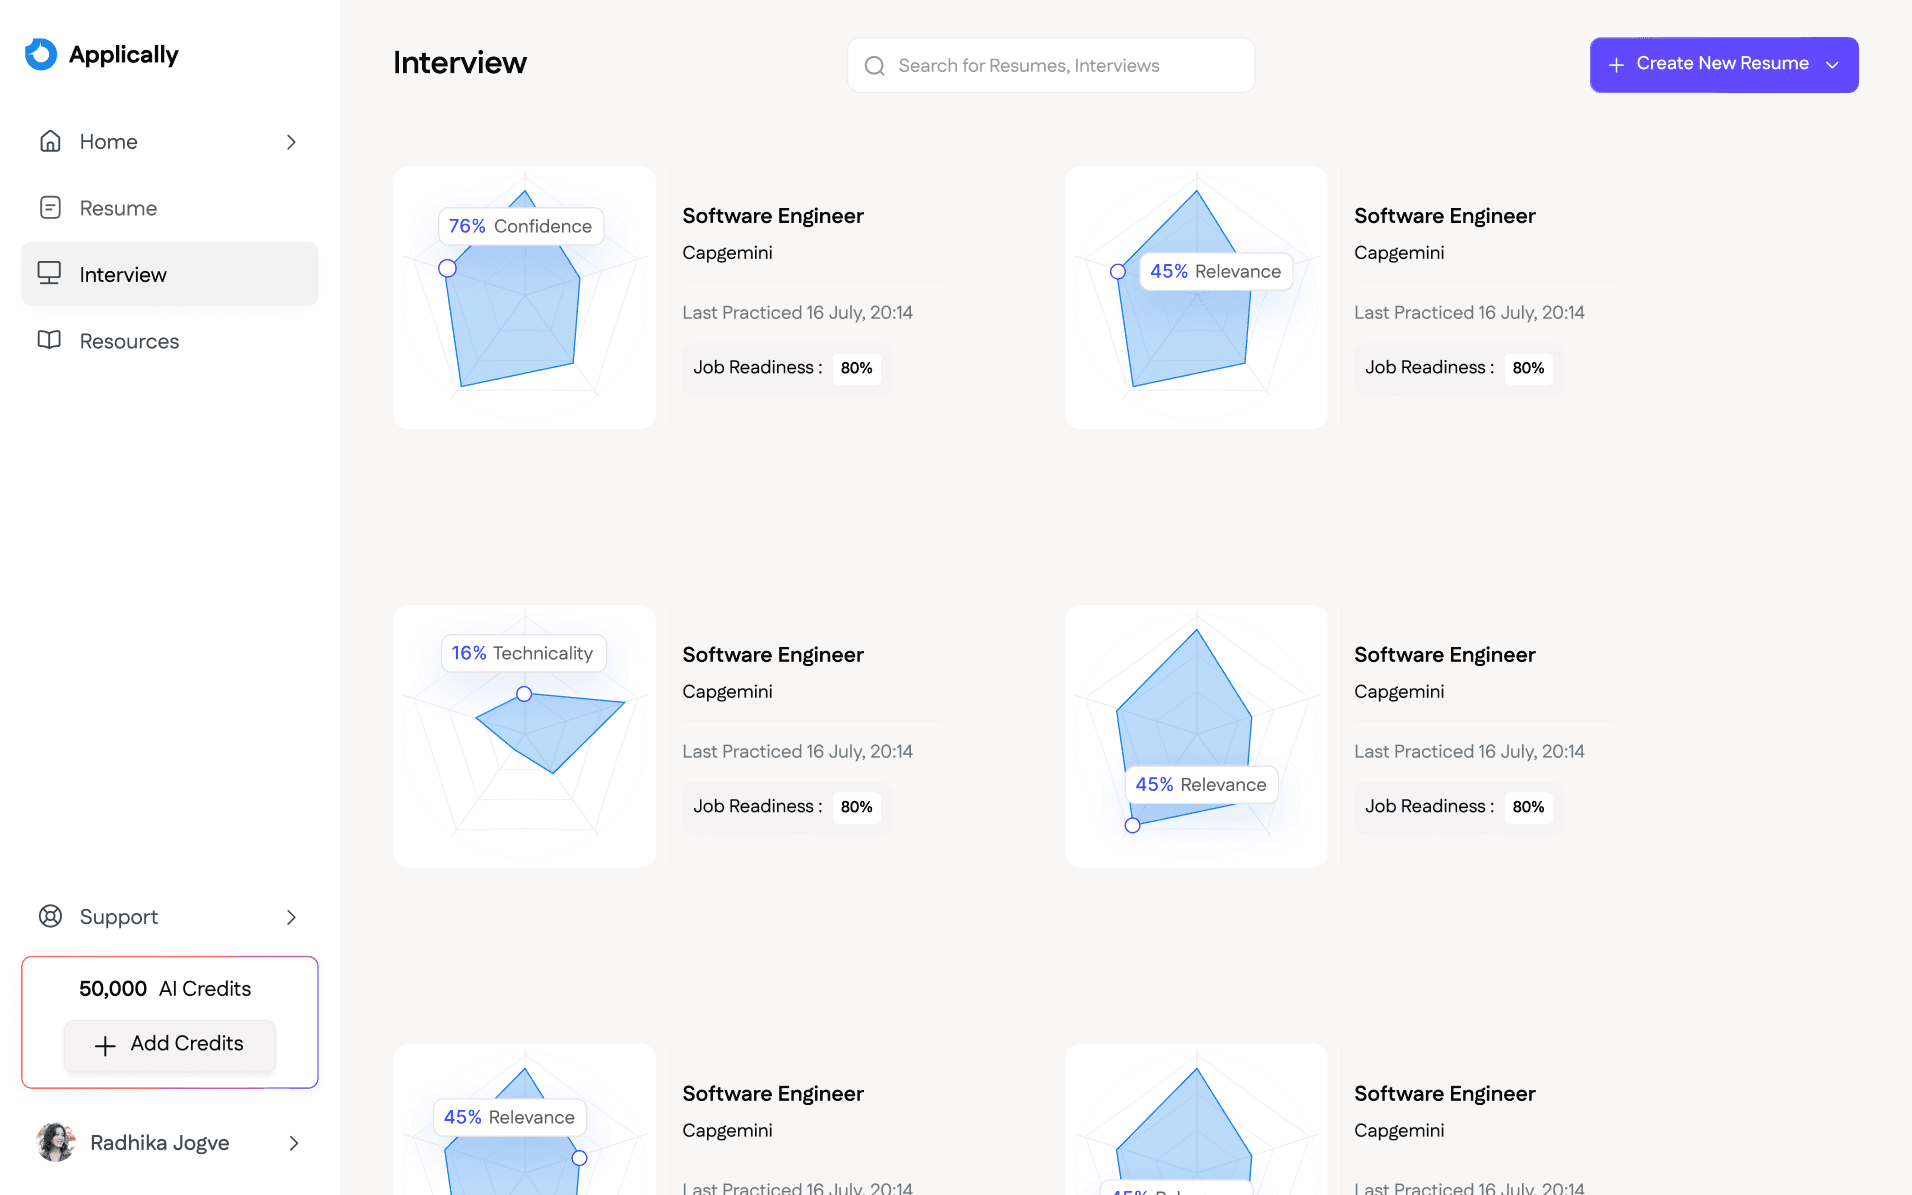The width and height of the screenshot is (1912, 1195).
Task: Open the Create New Resume dropdown arrow
Action: 1832,65
